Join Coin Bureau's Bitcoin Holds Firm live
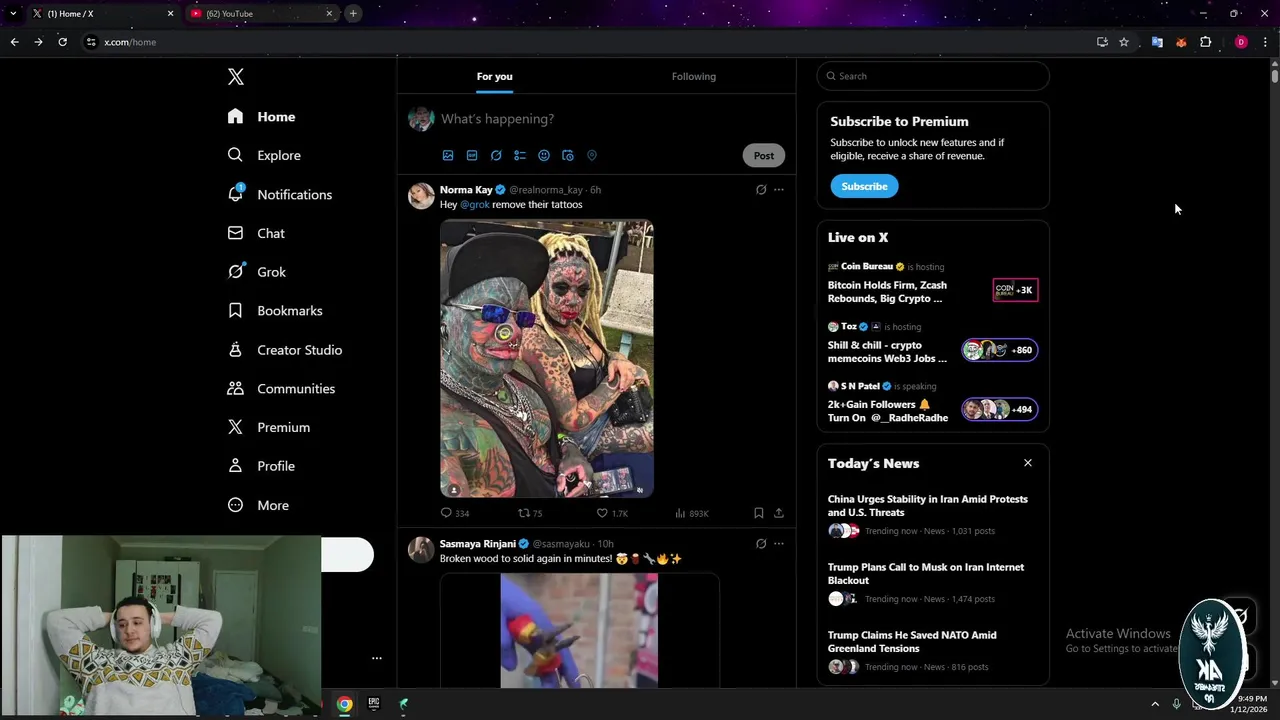This screenshot has height=720, width=1280. point(933,284)
